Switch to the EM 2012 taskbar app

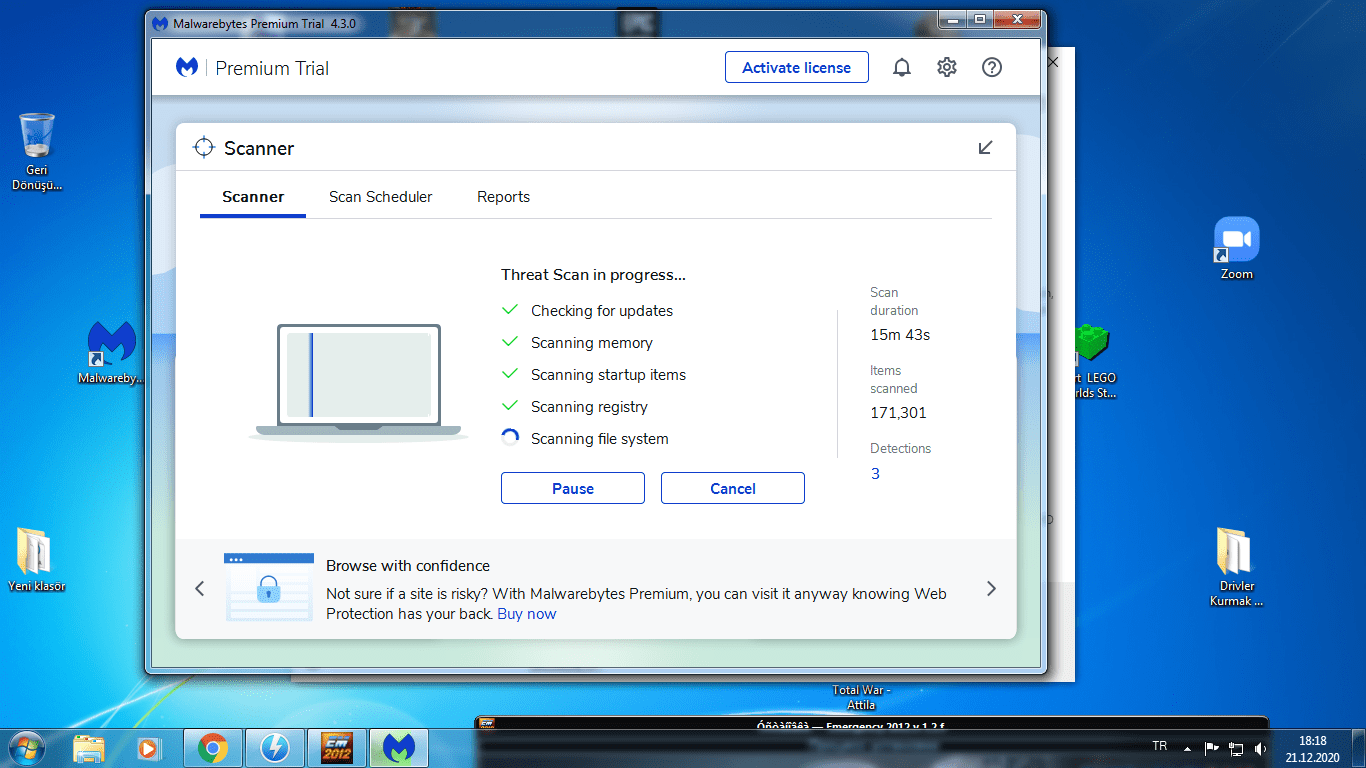[x=336, y=748]
